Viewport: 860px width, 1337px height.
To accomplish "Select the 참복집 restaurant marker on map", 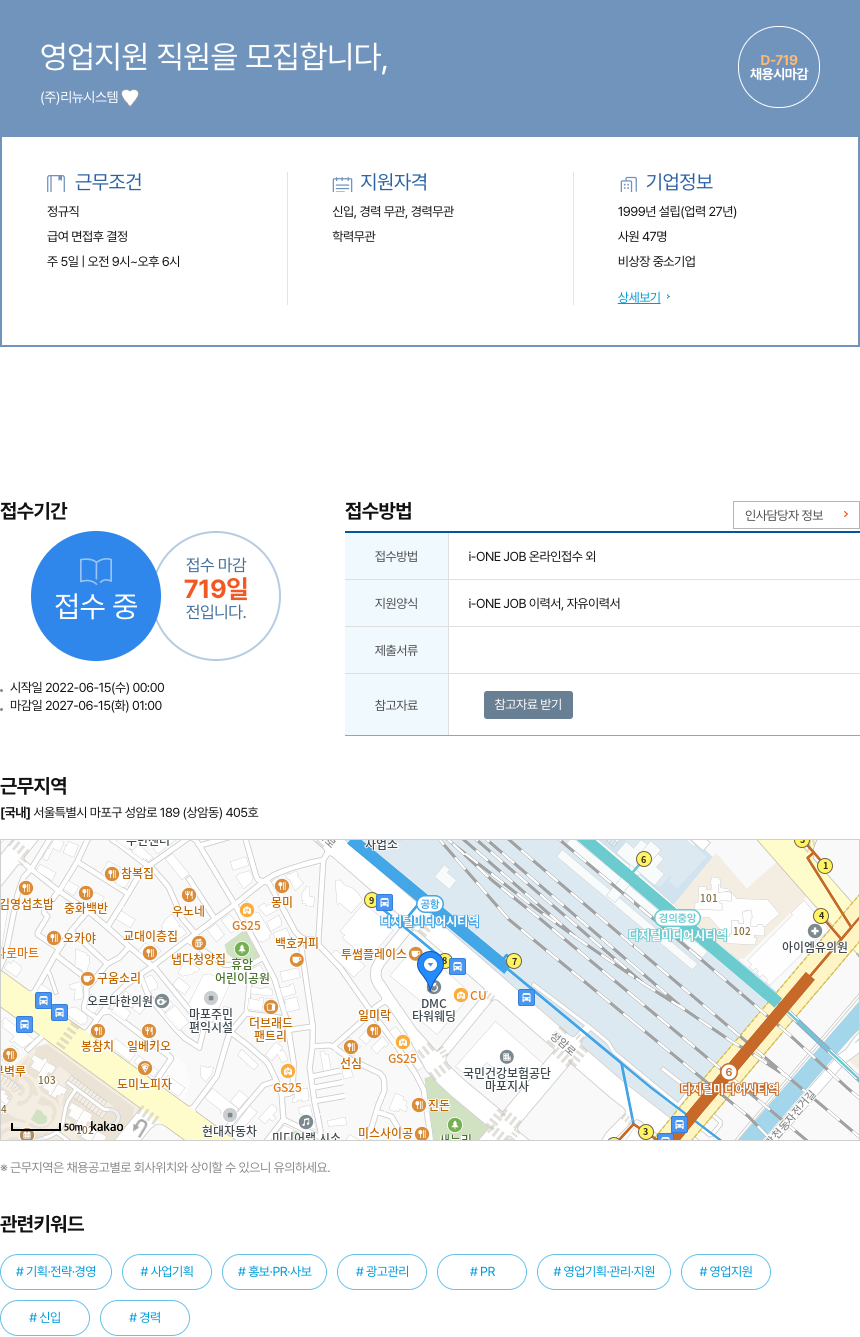I will (111, 873).
